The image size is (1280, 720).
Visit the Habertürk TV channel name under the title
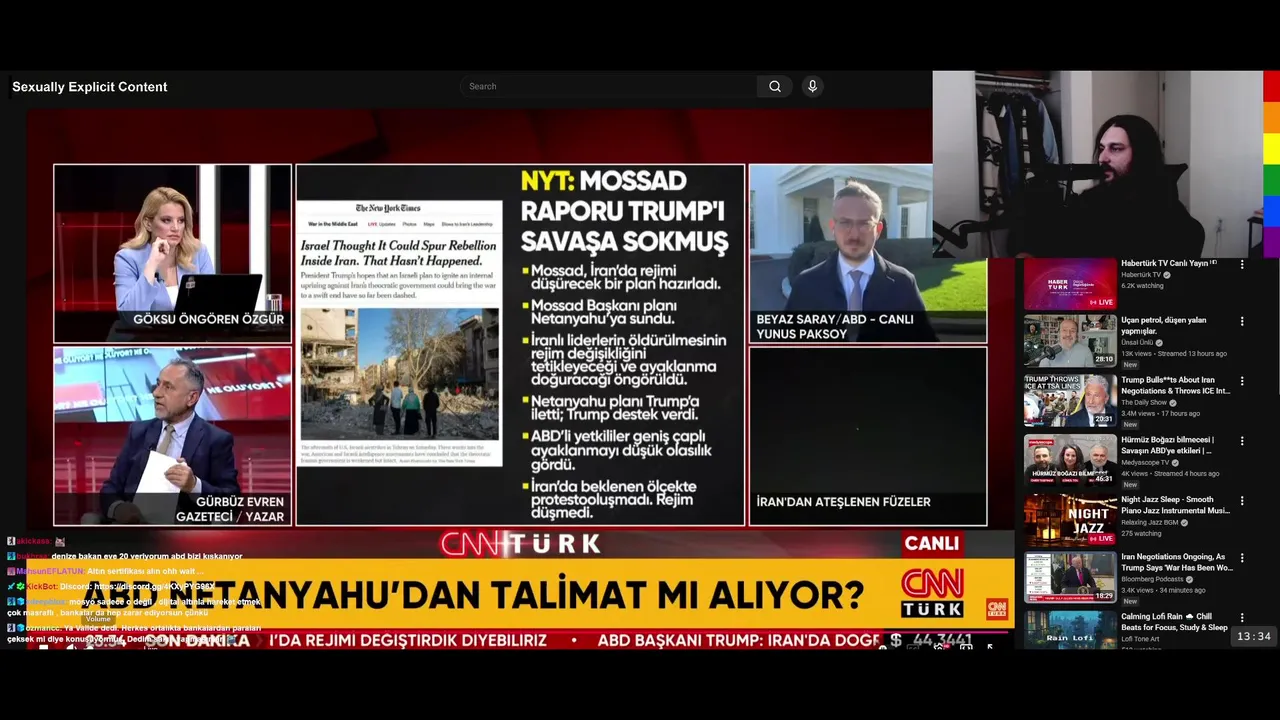tap(1141, 274)
